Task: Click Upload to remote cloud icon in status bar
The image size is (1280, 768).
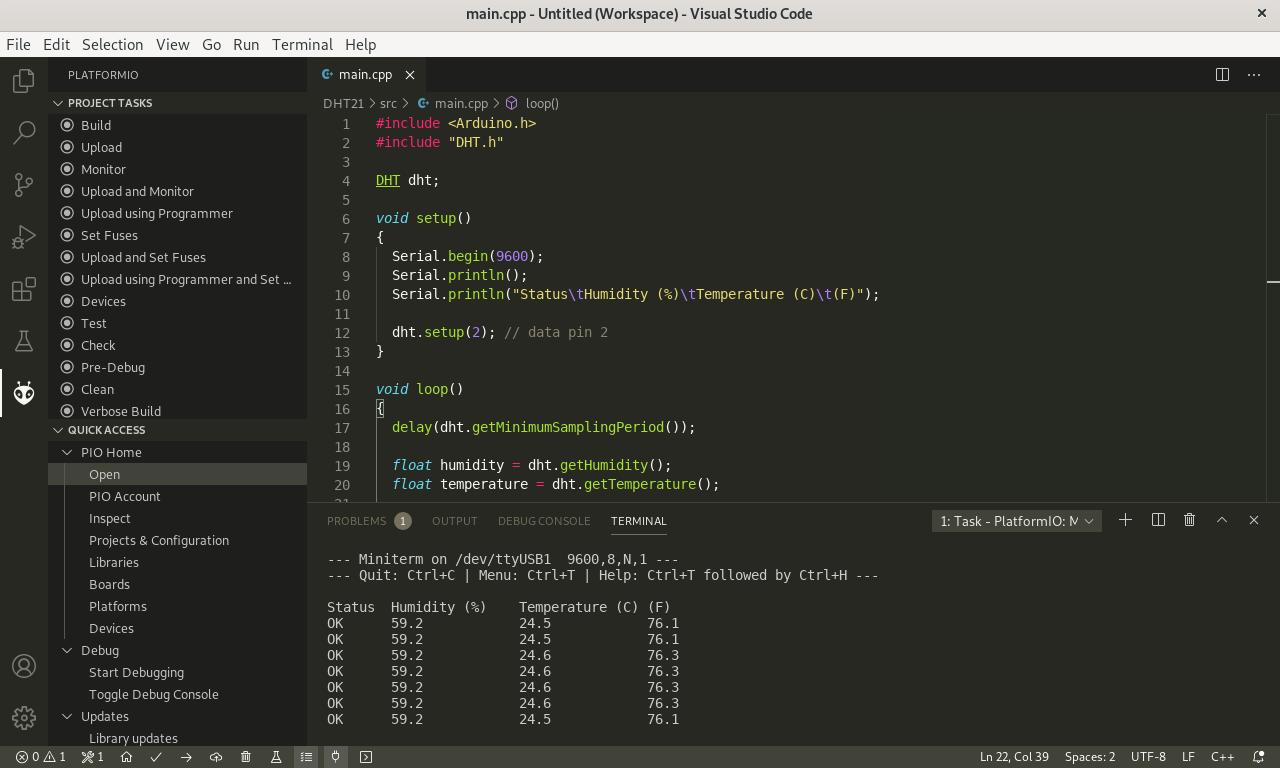Action: tap(216, 757)
